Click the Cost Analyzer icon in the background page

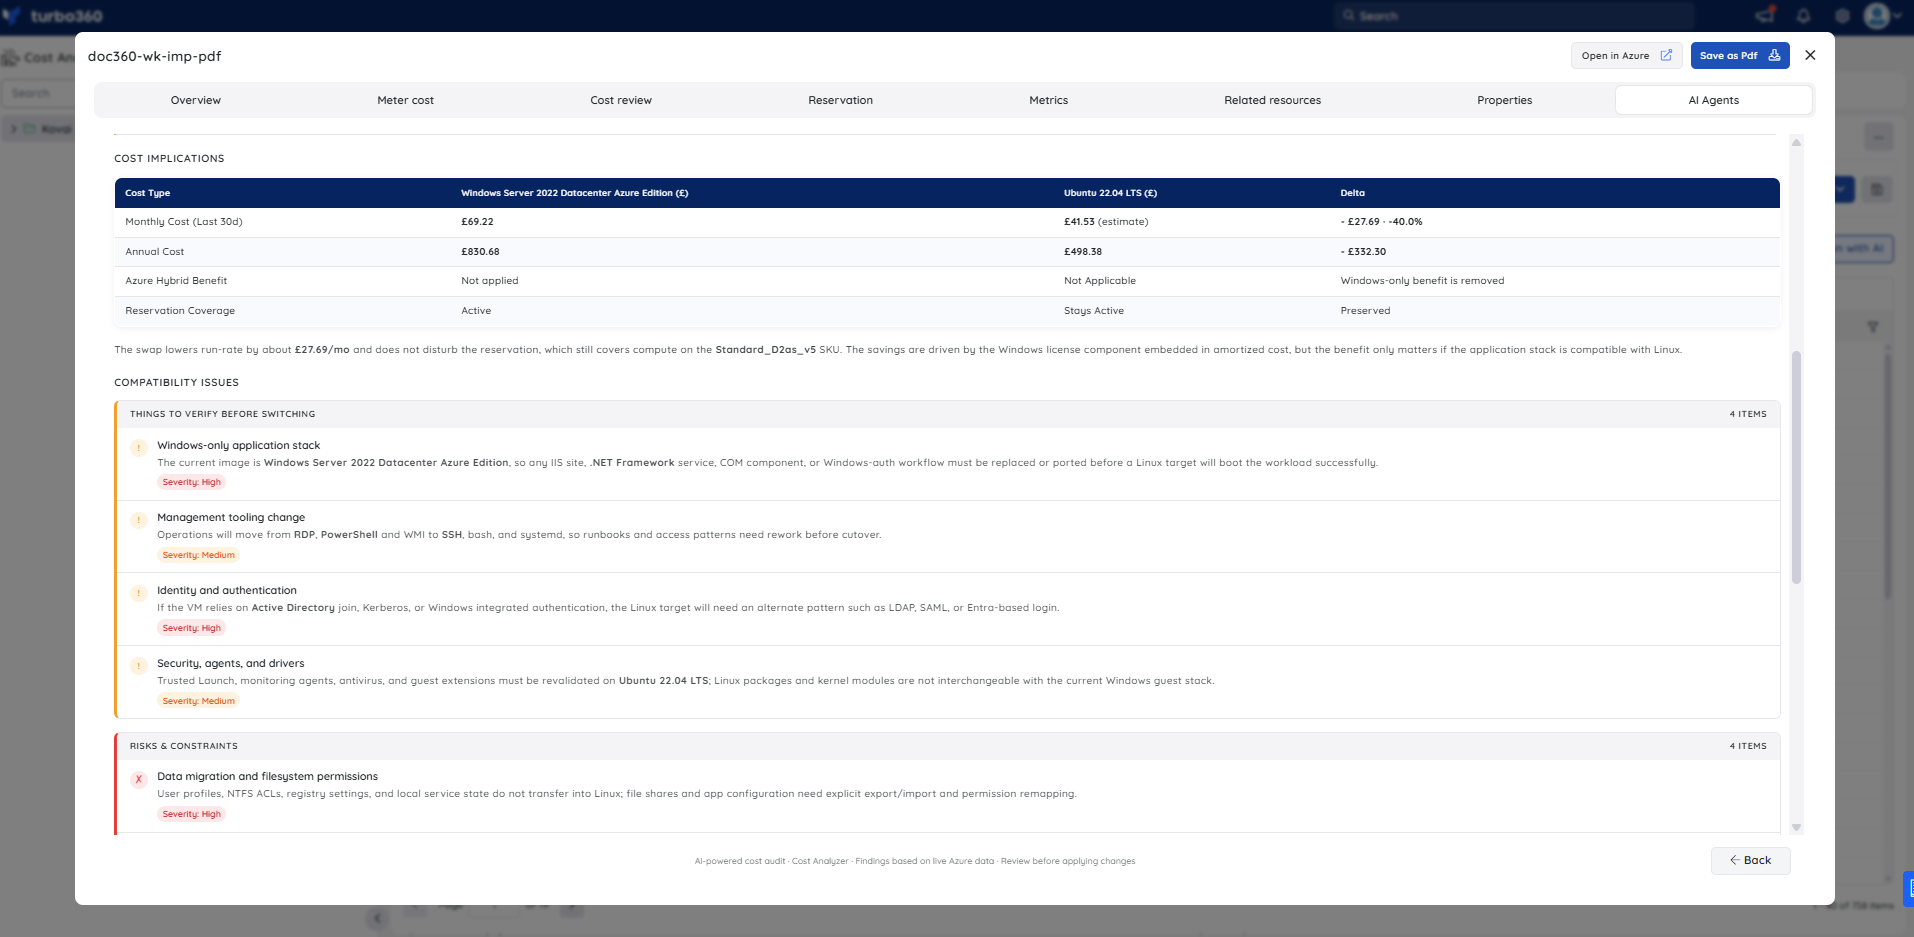[11, 58]
